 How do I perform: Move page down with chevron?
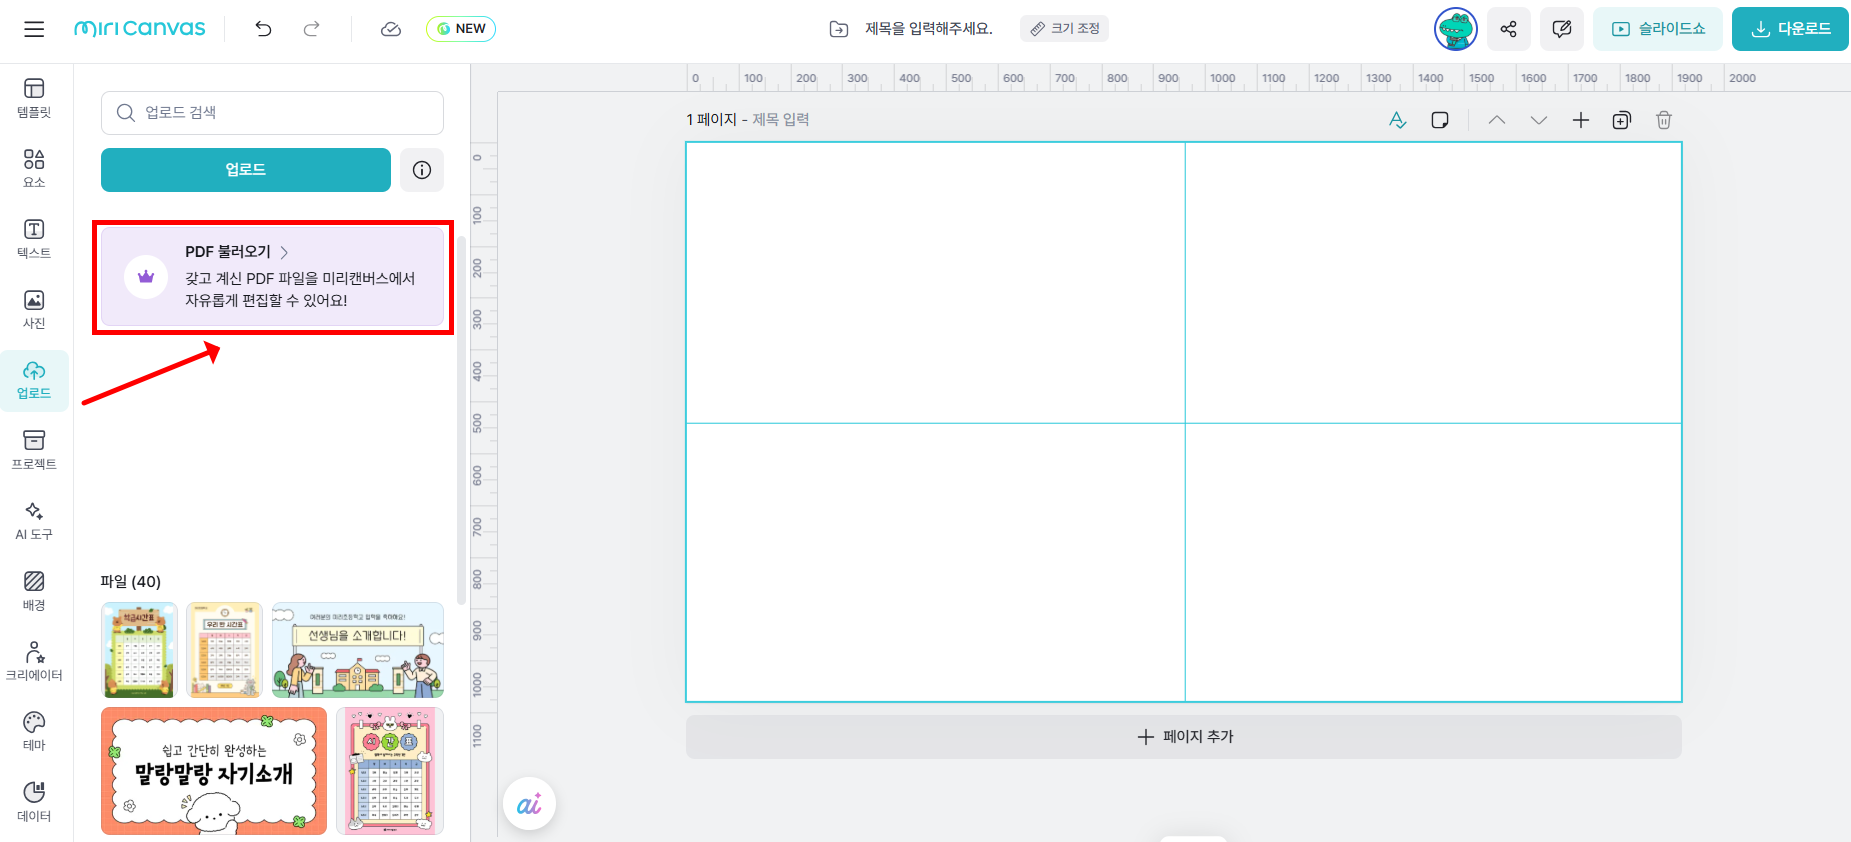pyautogui.click(x=1538, y=120)
